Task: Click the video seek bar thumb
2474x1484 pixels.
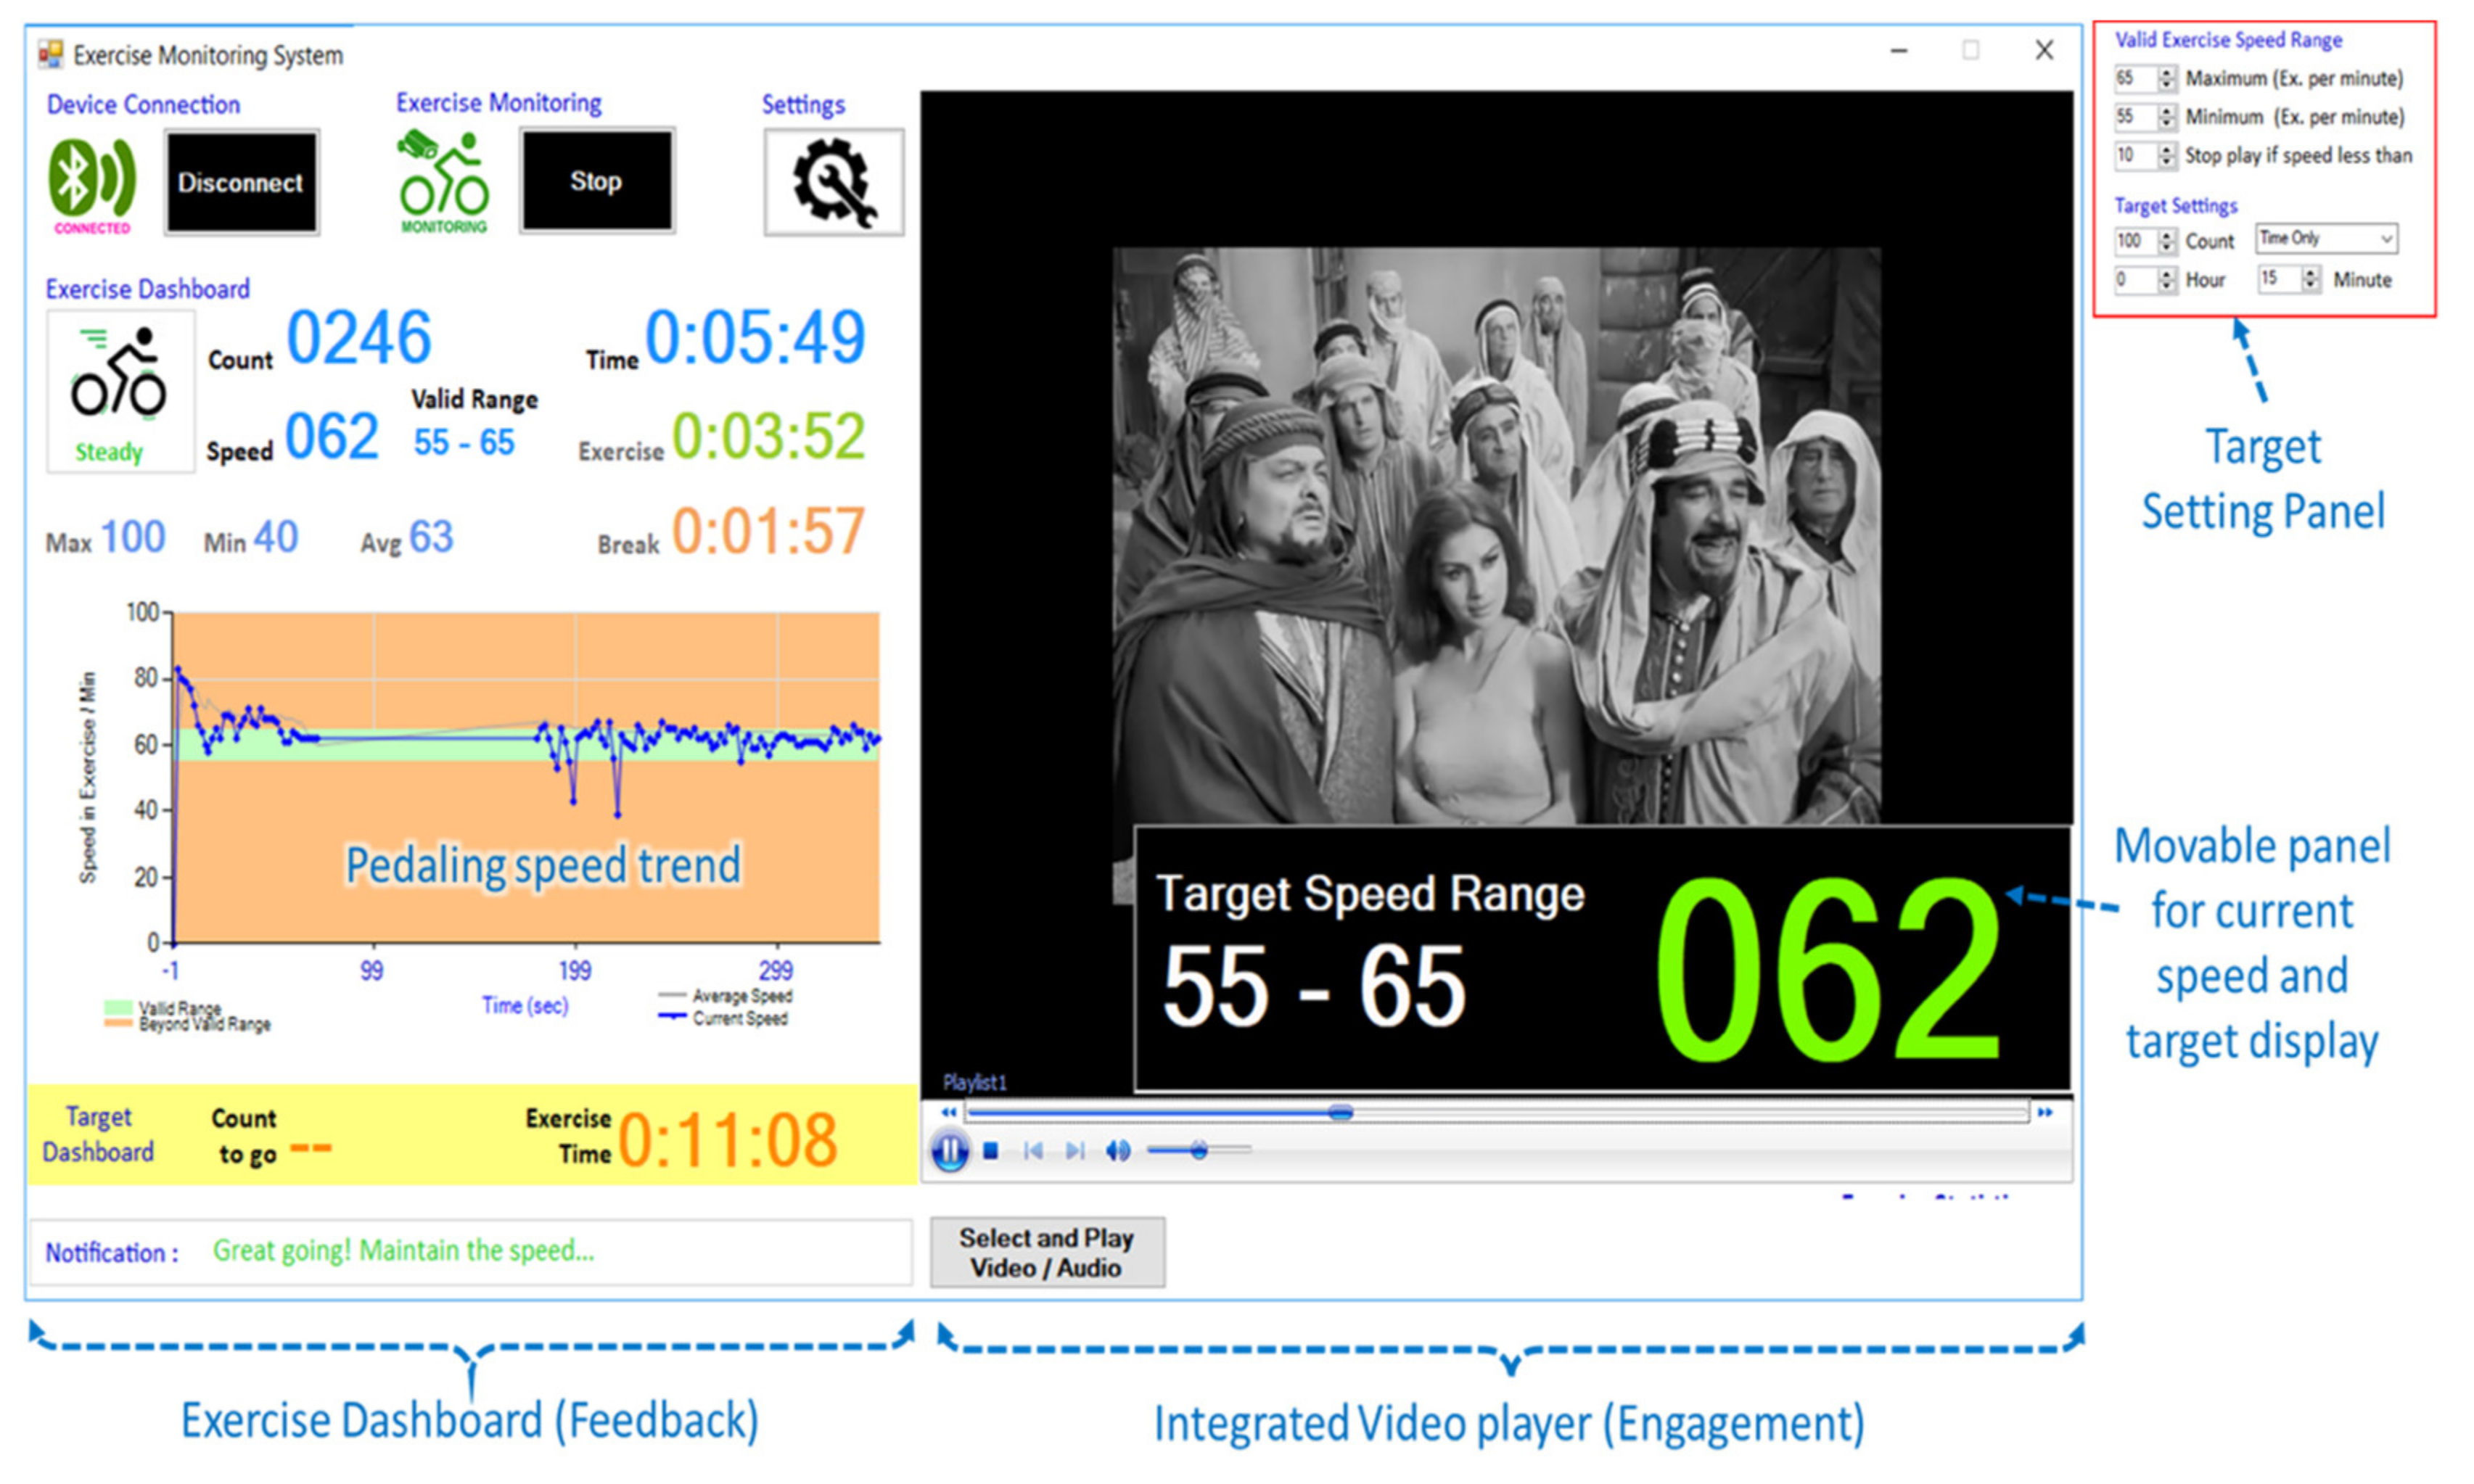Action: 1340,1112
